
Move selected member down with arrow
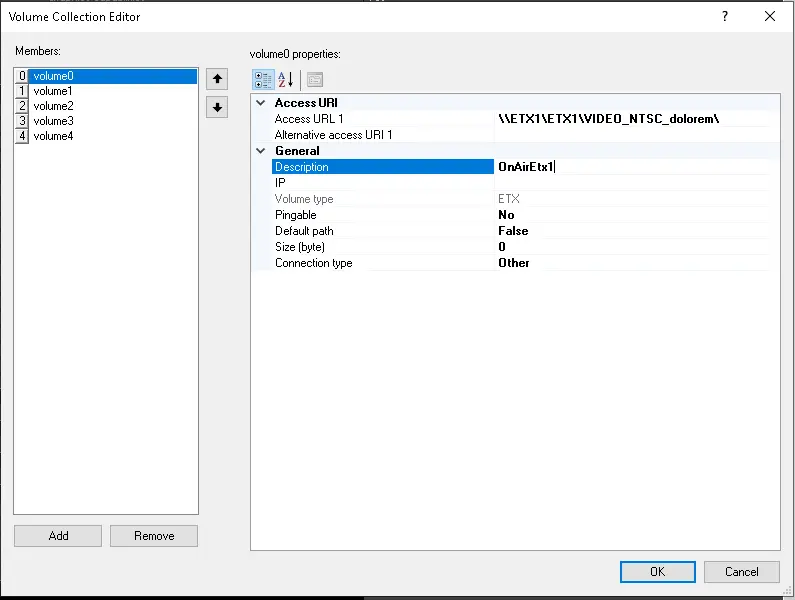[217, 107]
